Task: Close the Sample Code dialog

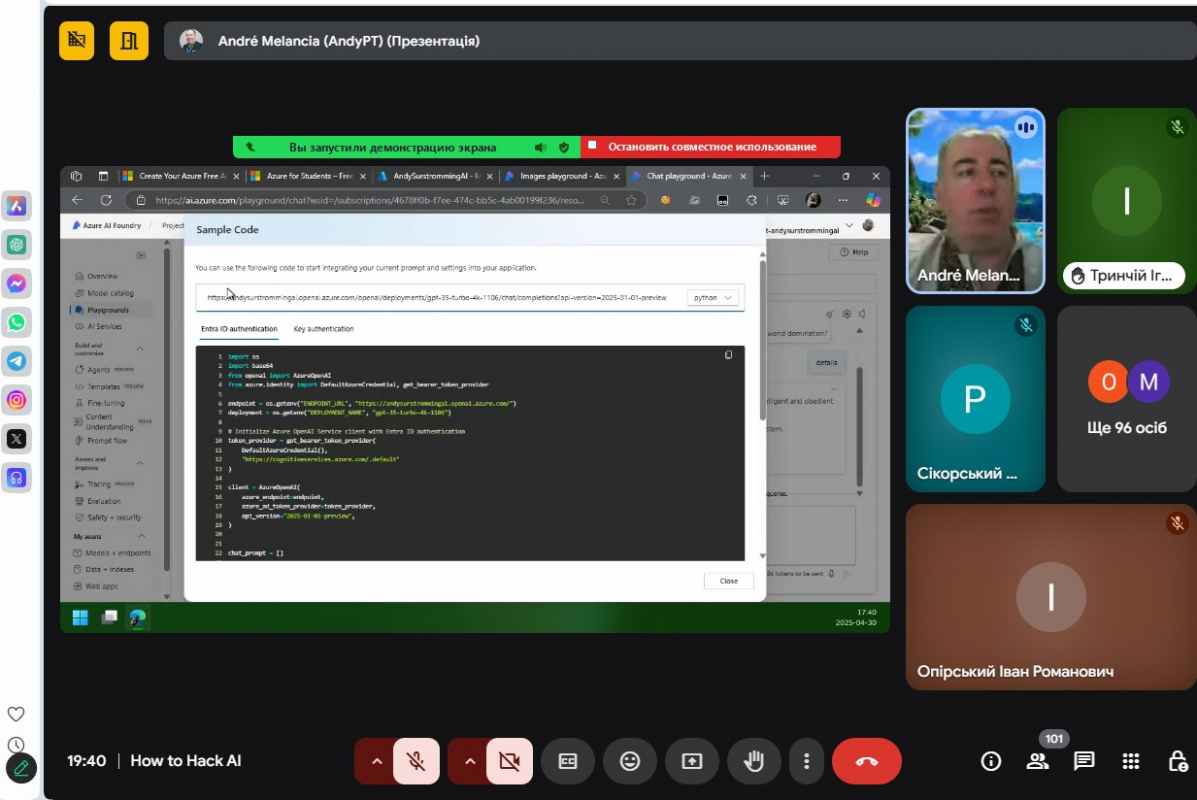Action: (x=728, y=581)
